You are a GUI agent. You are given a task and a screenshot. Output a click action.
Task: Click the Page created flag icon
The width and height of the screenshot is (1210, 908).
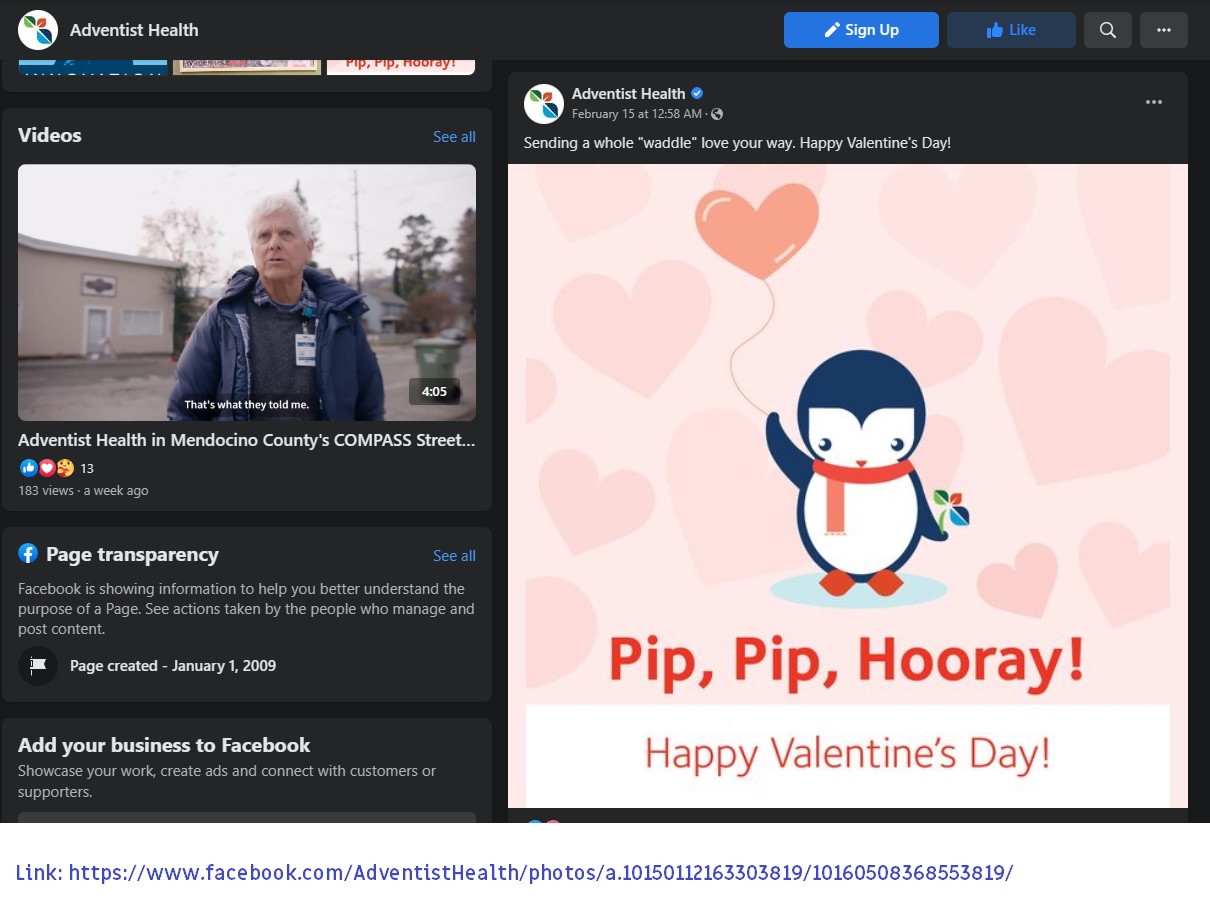(x=38, y=666)
